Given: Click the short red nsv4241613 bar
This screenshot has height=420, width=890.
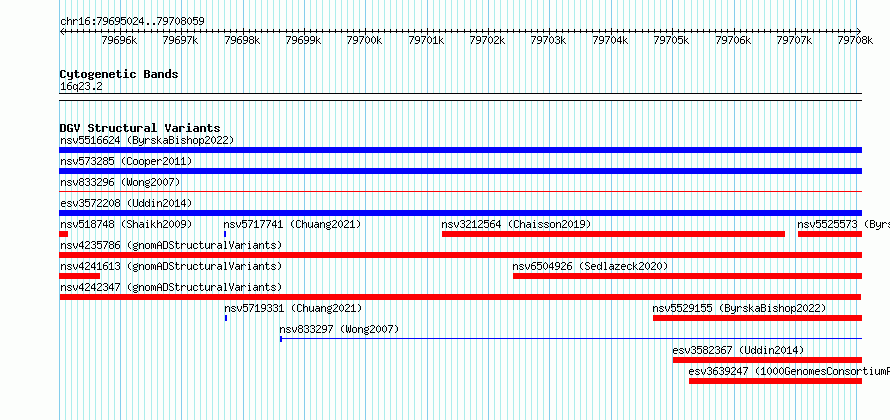Looking at the screenshot, I should (79, 276).
